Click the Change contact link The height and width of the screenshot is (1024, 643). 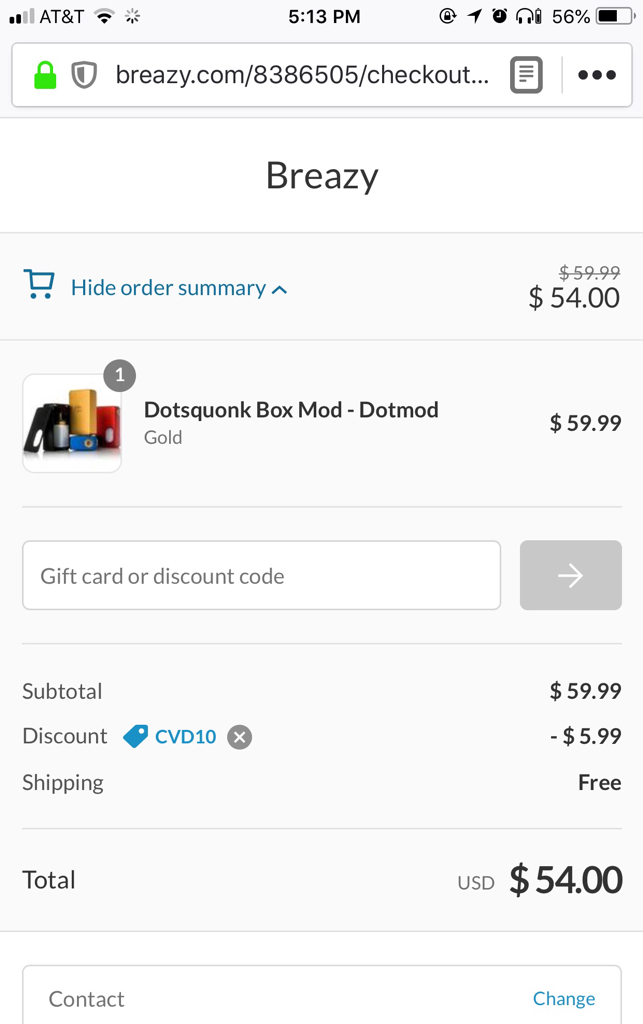tap(563, 998)
